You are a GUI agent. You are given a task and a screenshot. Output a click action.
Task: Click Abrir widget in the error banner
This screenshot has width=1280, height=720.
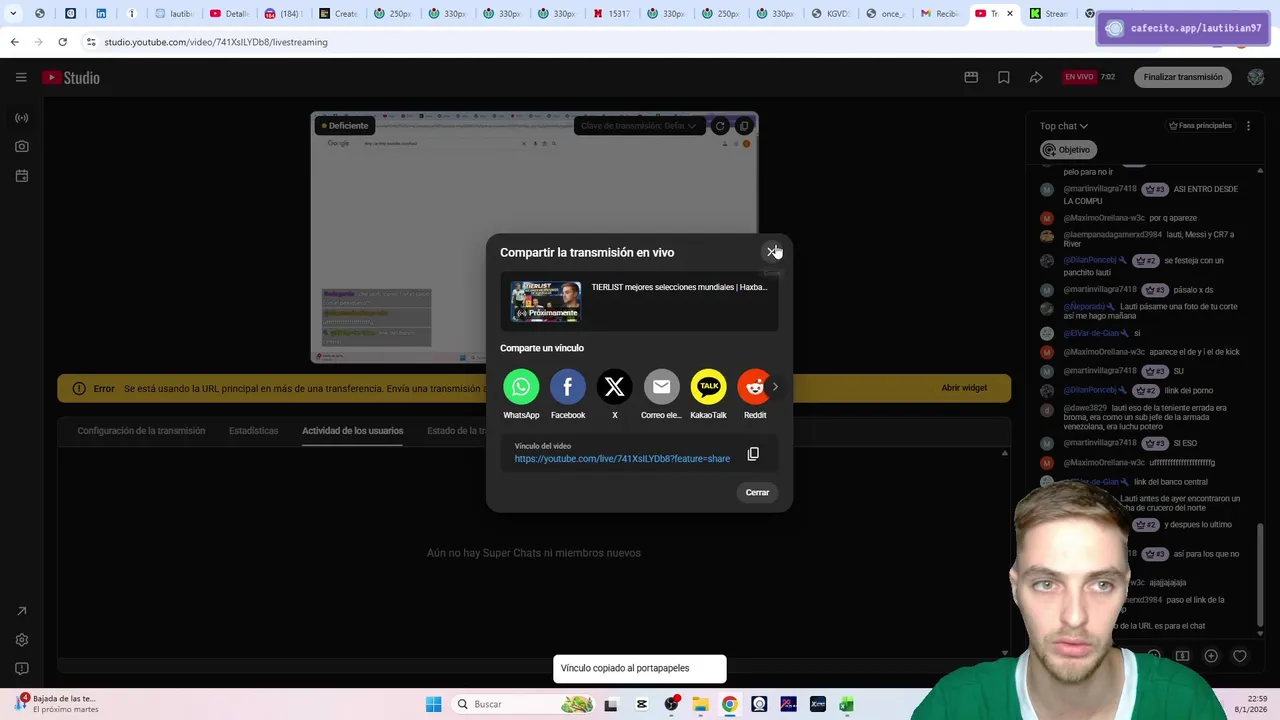pos(964,388)
